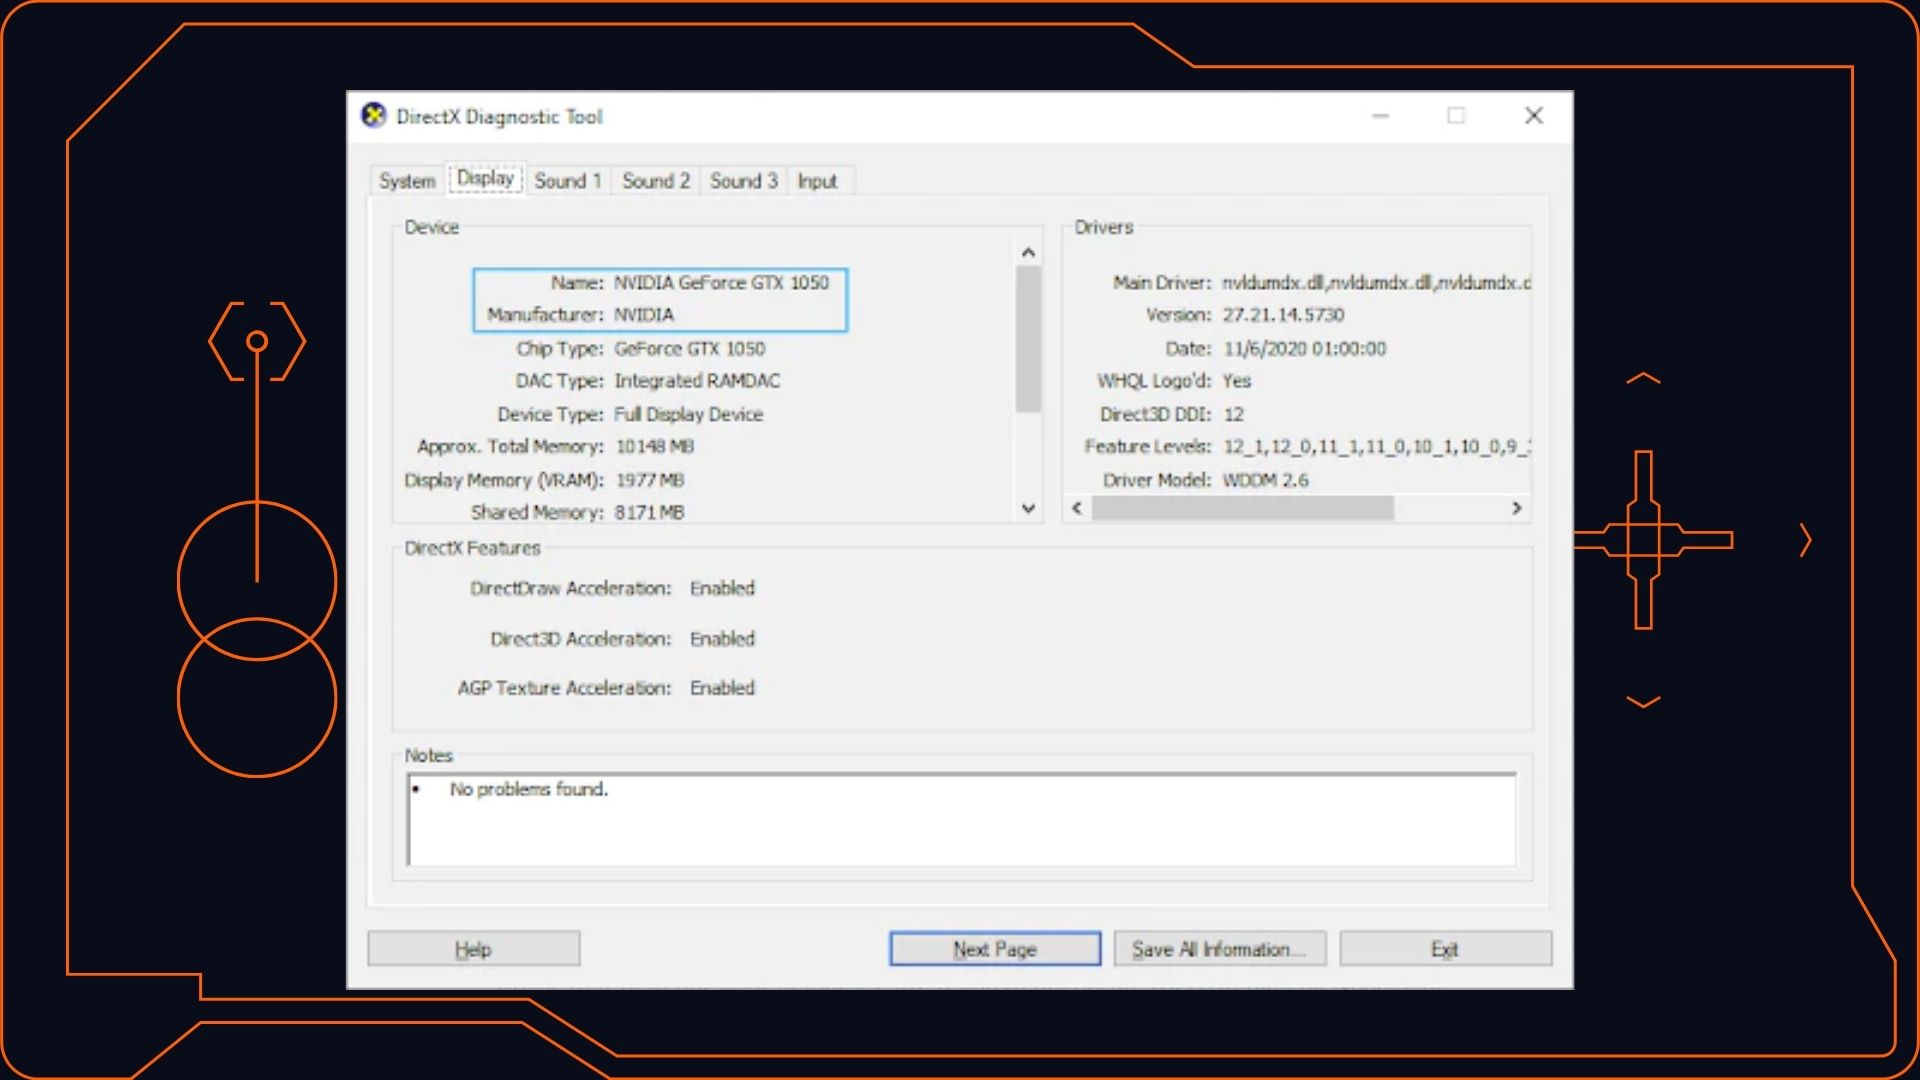Switch to the Input tab
This screenshot has height=1080, width=1920.
click(817, 181)
